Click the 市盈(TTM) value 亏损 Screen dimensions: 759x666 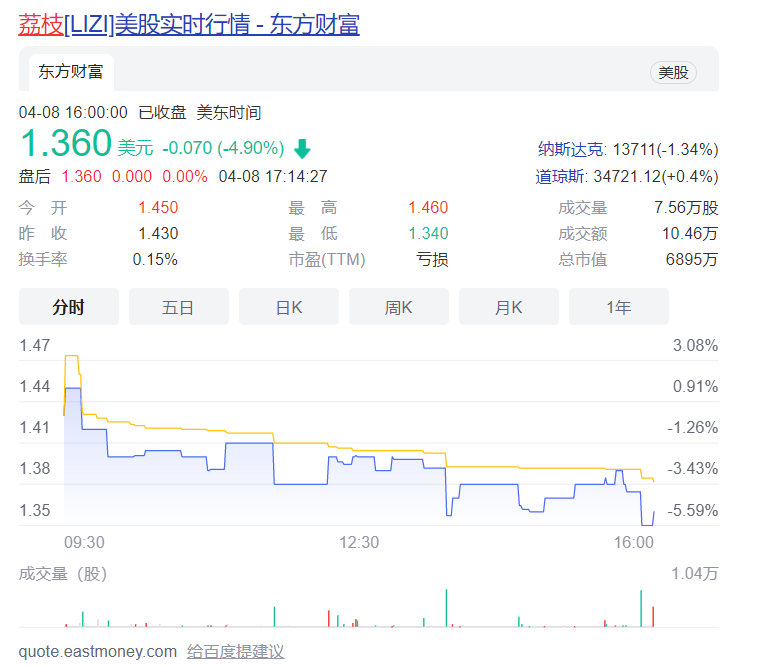433,259
